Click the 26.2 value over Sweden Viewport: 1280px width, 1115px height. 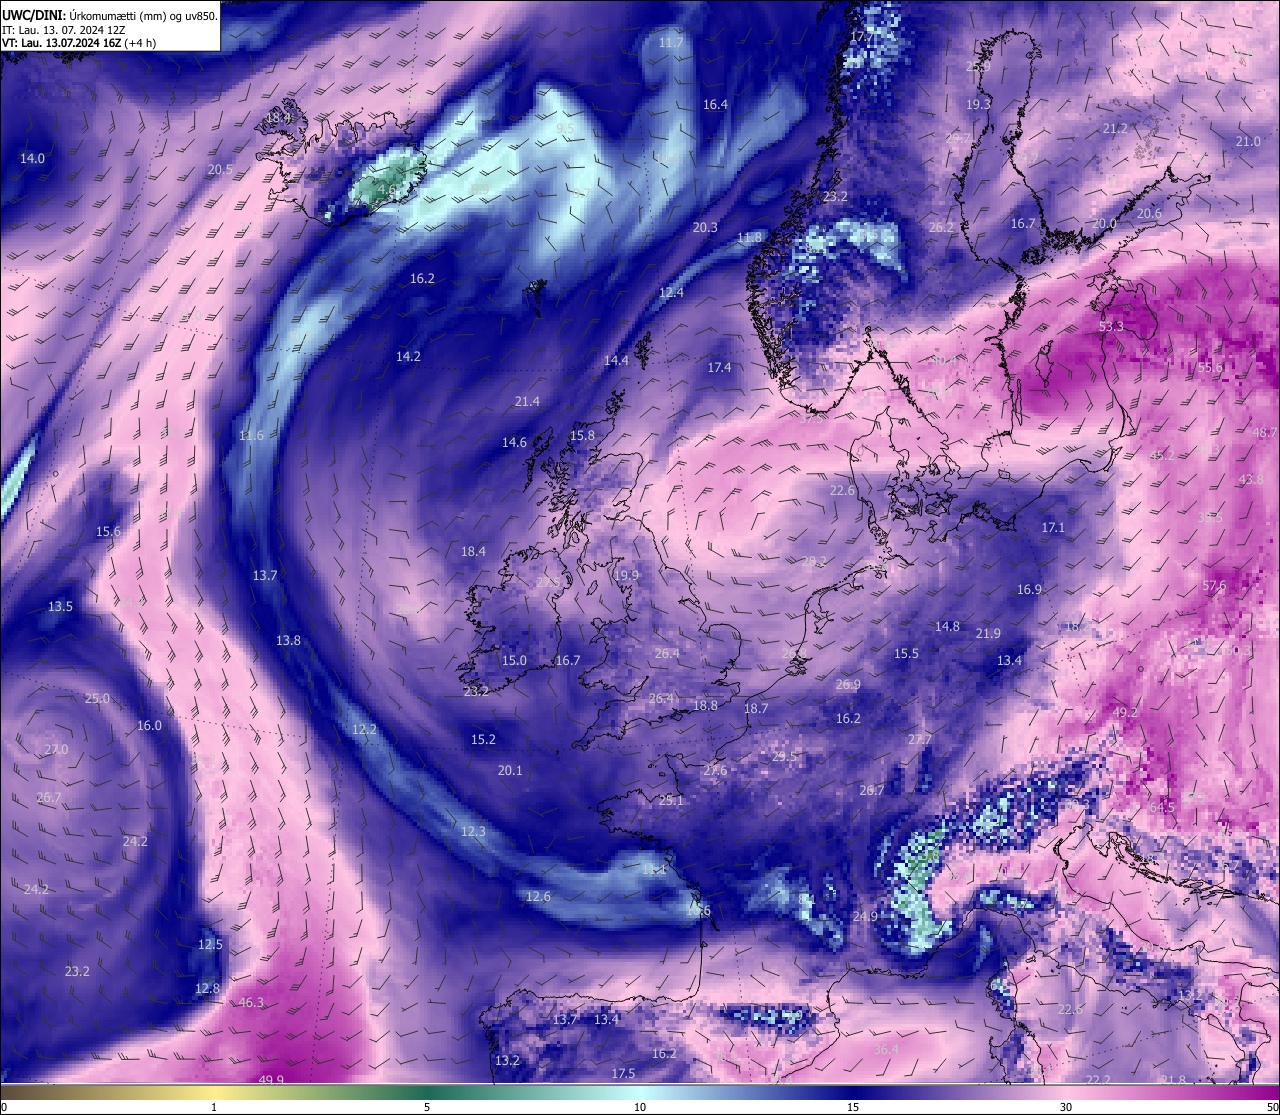(x=942, y=227)
